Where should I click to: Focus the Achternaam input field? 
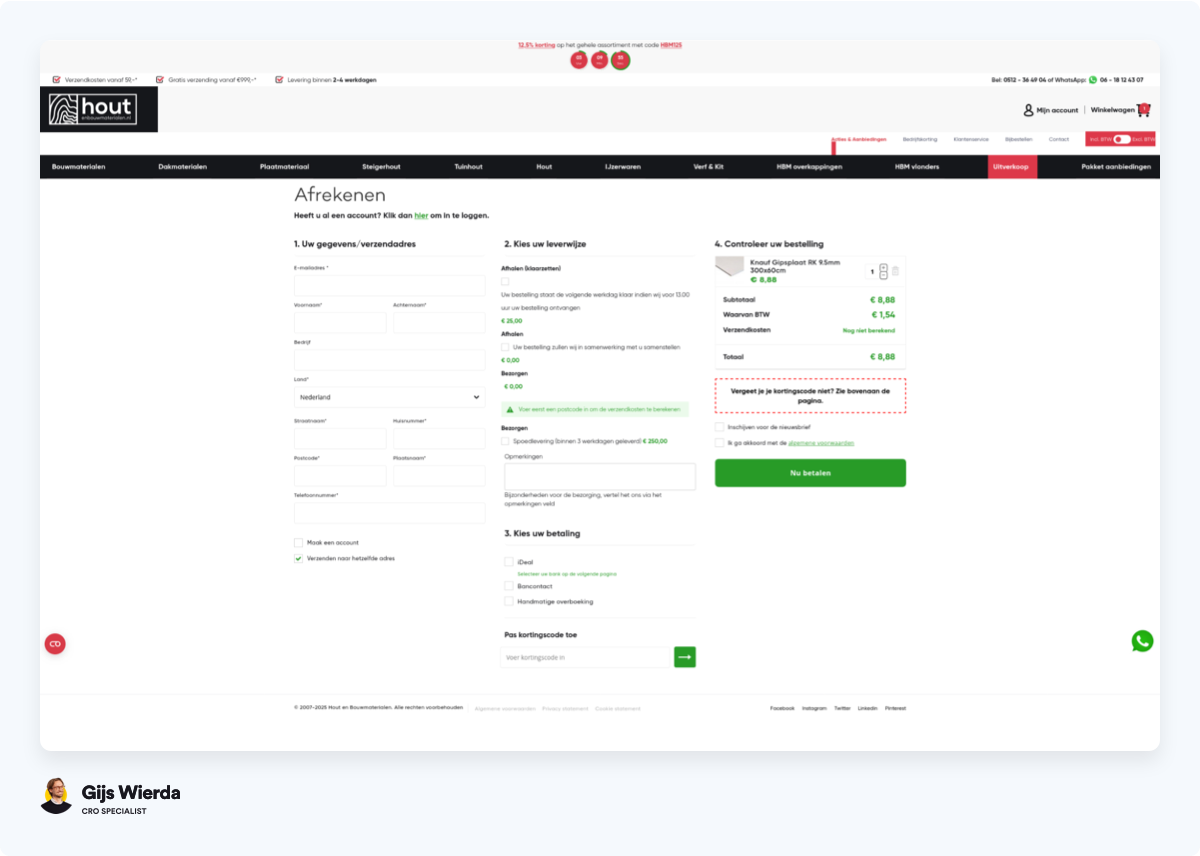coord(439,323)
